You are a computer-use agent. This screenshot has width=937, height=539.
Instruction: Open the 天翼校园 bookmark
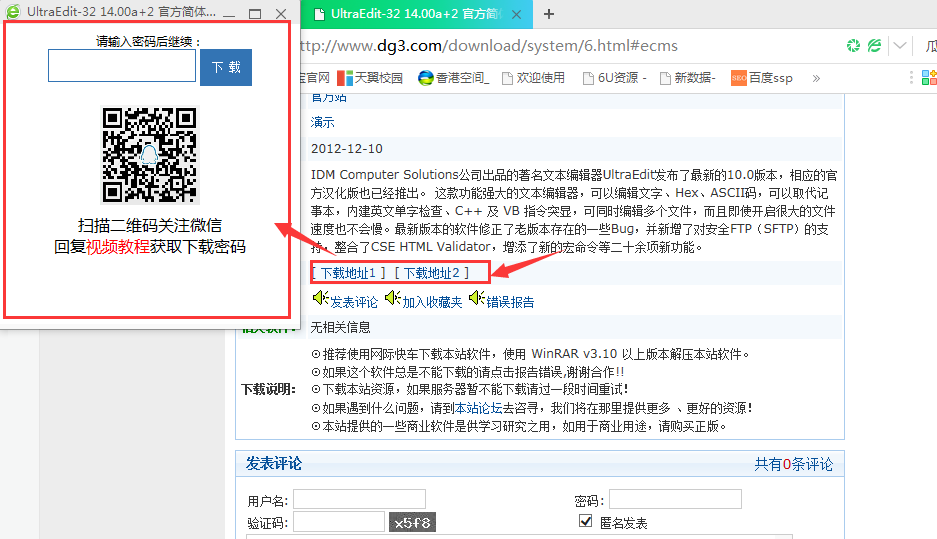pos(370,78)
